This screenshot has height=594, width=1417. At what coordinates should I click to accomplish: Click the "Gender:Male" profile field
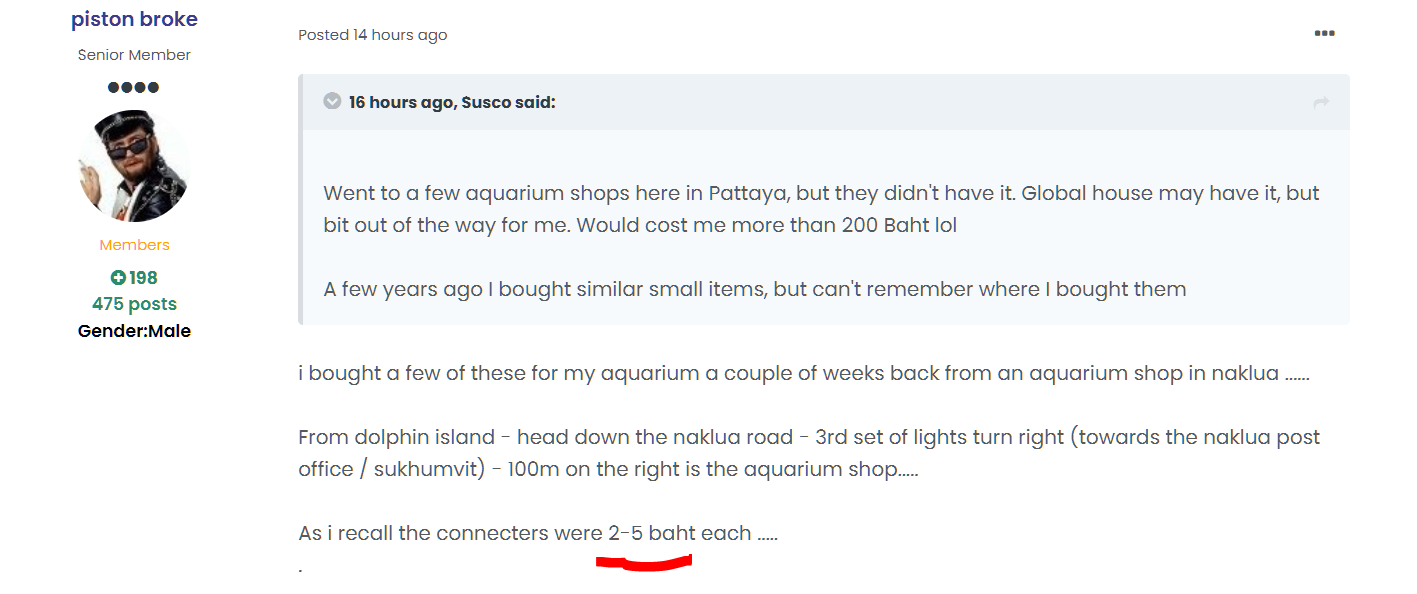point(134,331)
